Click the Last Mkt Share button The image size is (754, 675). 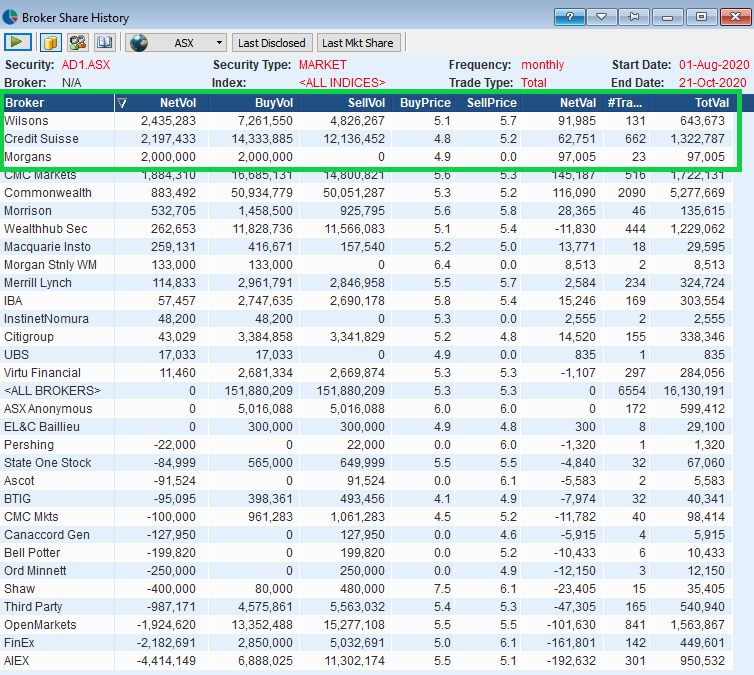358,43
